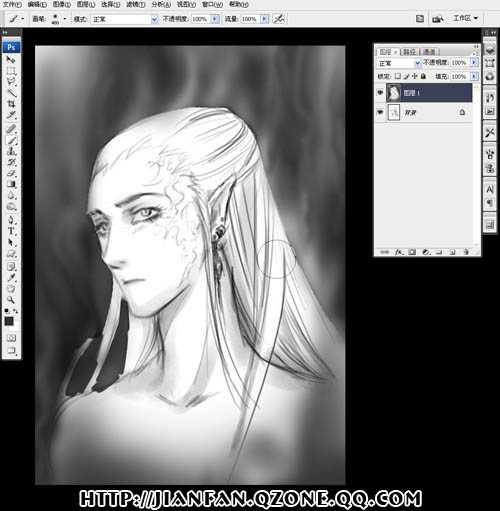Open the Help (帮助) menu
This screenshot has width=500, height=511.
239,4
